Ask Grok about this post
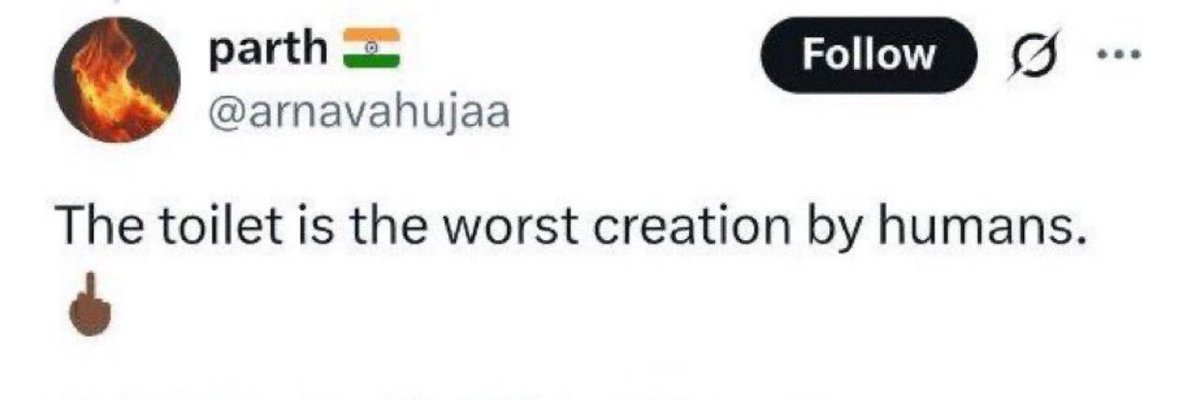This screenshot has height=400, width=1200. click(x=1032, y=56)
